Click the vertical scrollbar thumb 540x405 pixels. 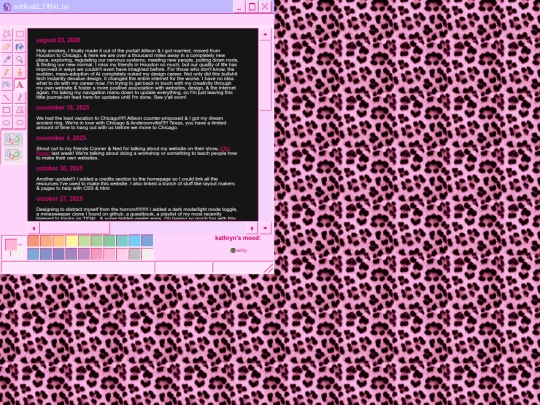point(265,76)
